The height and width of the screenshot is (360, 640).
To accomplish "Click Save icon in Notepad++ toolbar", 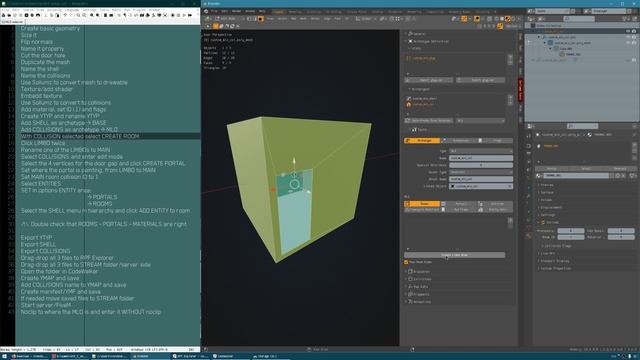I will point(15,15).
